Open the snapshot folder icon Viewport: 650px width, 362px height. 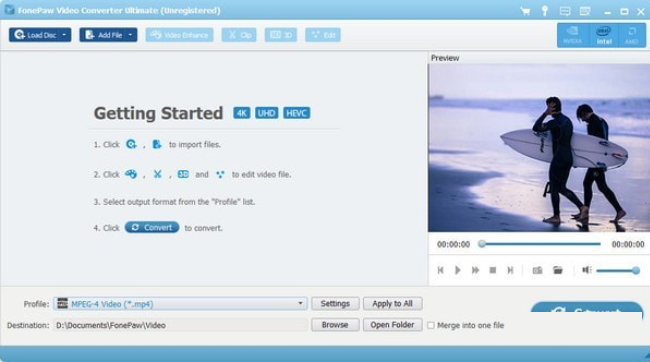558,270
